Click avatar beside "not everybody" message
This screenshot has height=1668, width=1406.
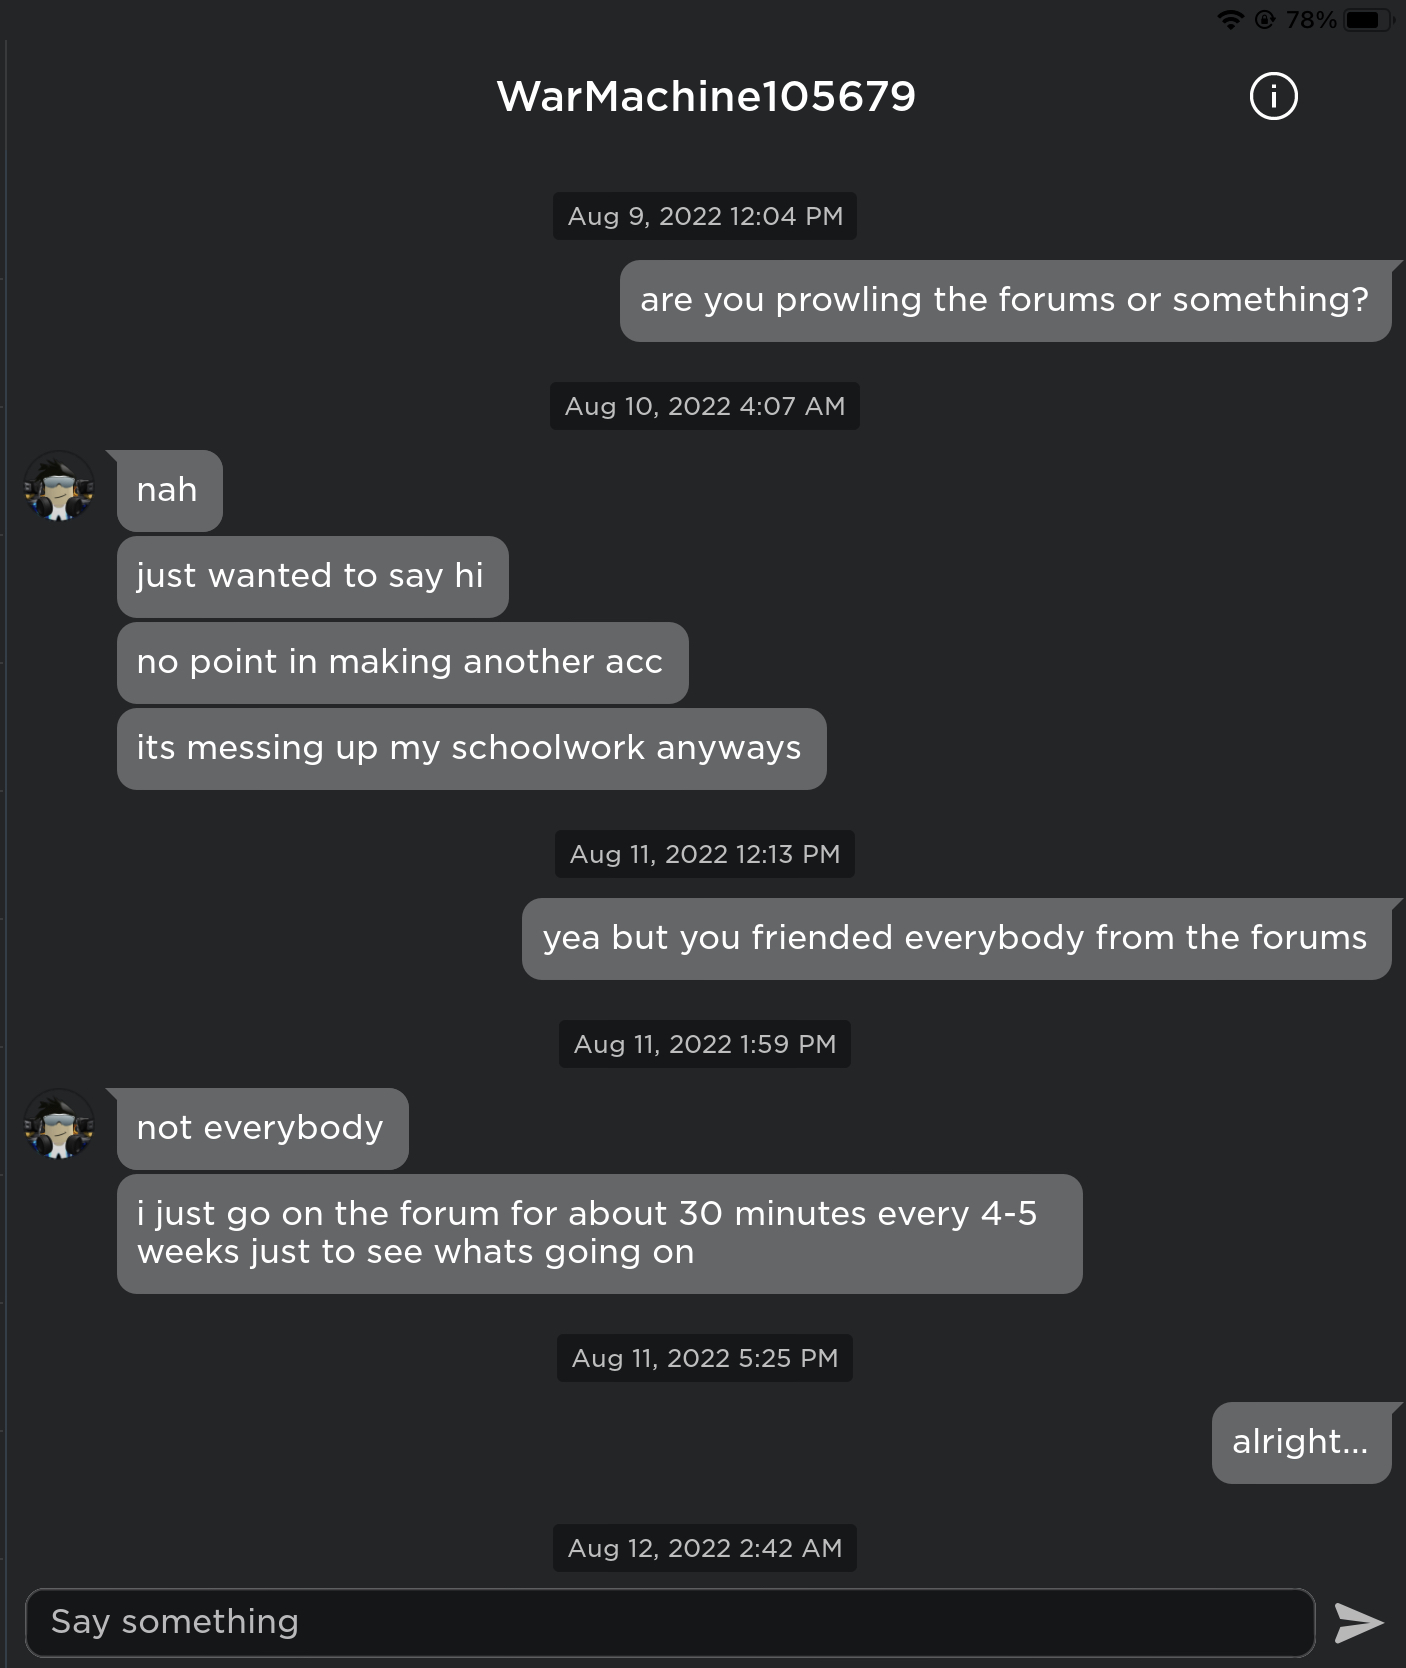click(59, 1125)
